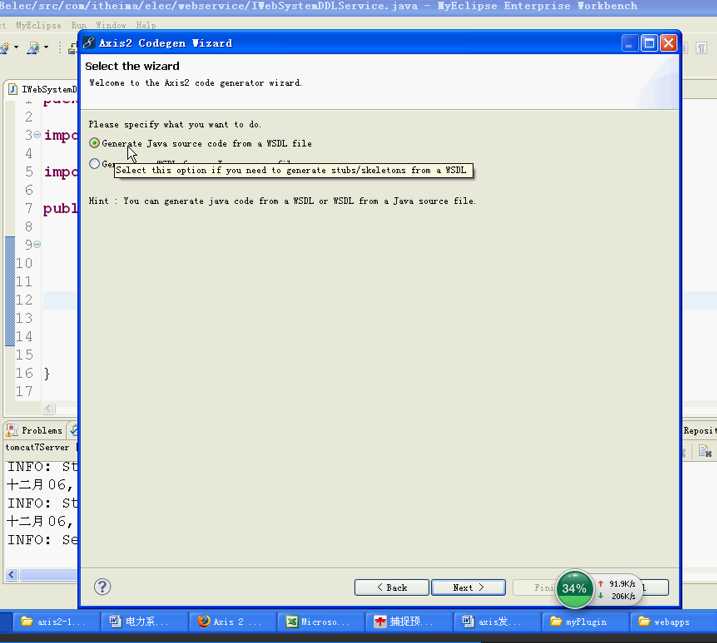717x643 pixels.
Task: Select Generate Java source code from WSDL radio
Action: click(94, 143)
